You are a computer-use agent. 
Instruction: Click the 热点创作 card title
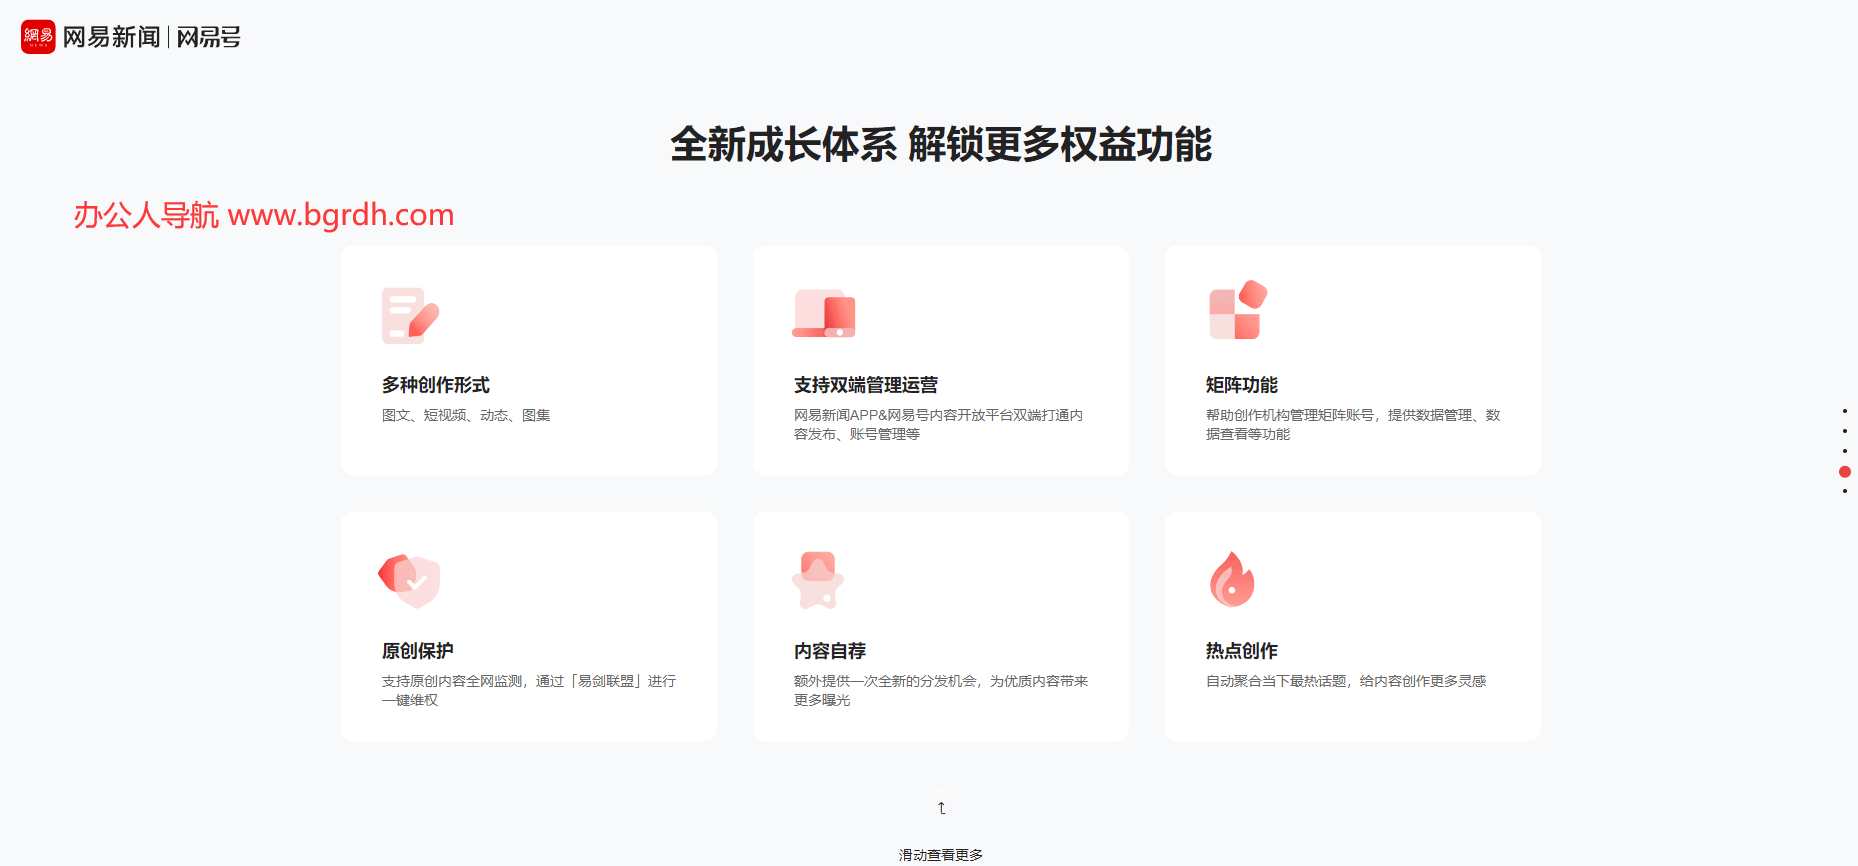pos(1241,651)
